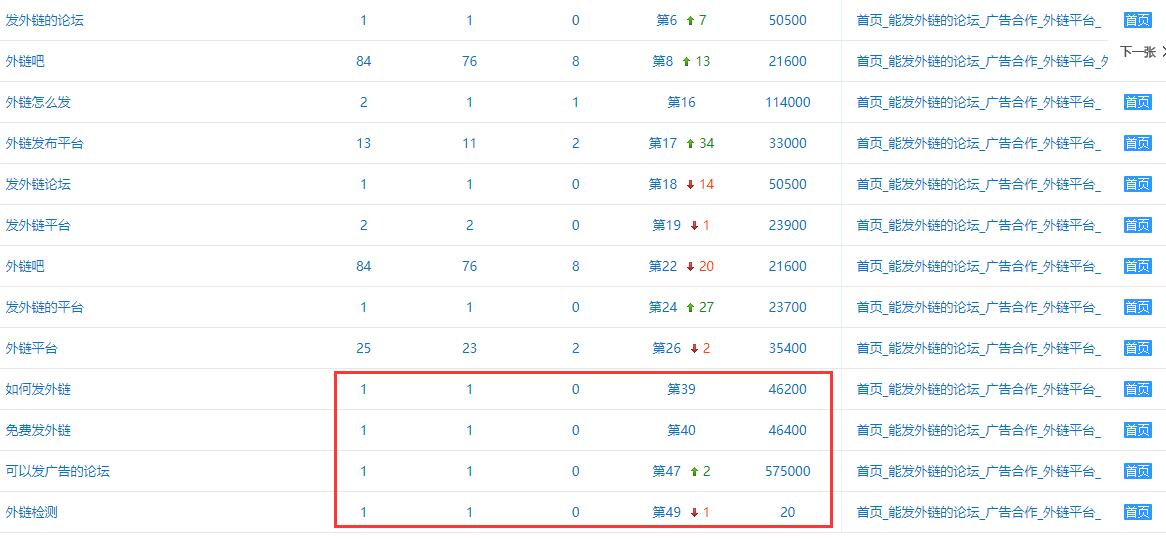Click 首页 badge in 外链检测 row
Viewport: 1166px width, 540px height.
tap(1137, 512)
